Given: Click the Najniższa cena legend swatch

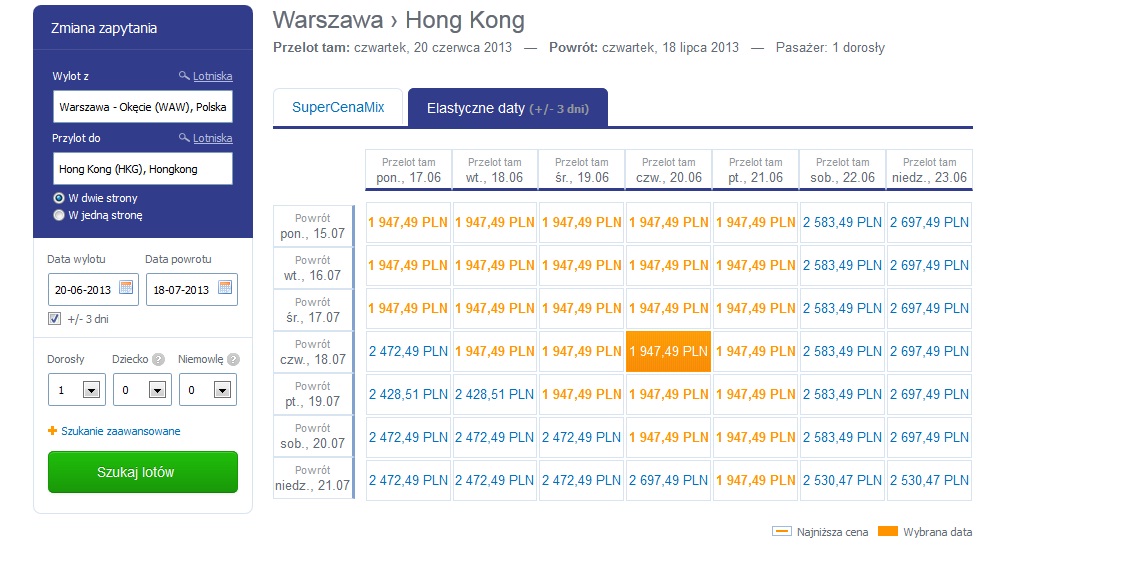Looking at the screenshot, I should (x=781, y=532).
